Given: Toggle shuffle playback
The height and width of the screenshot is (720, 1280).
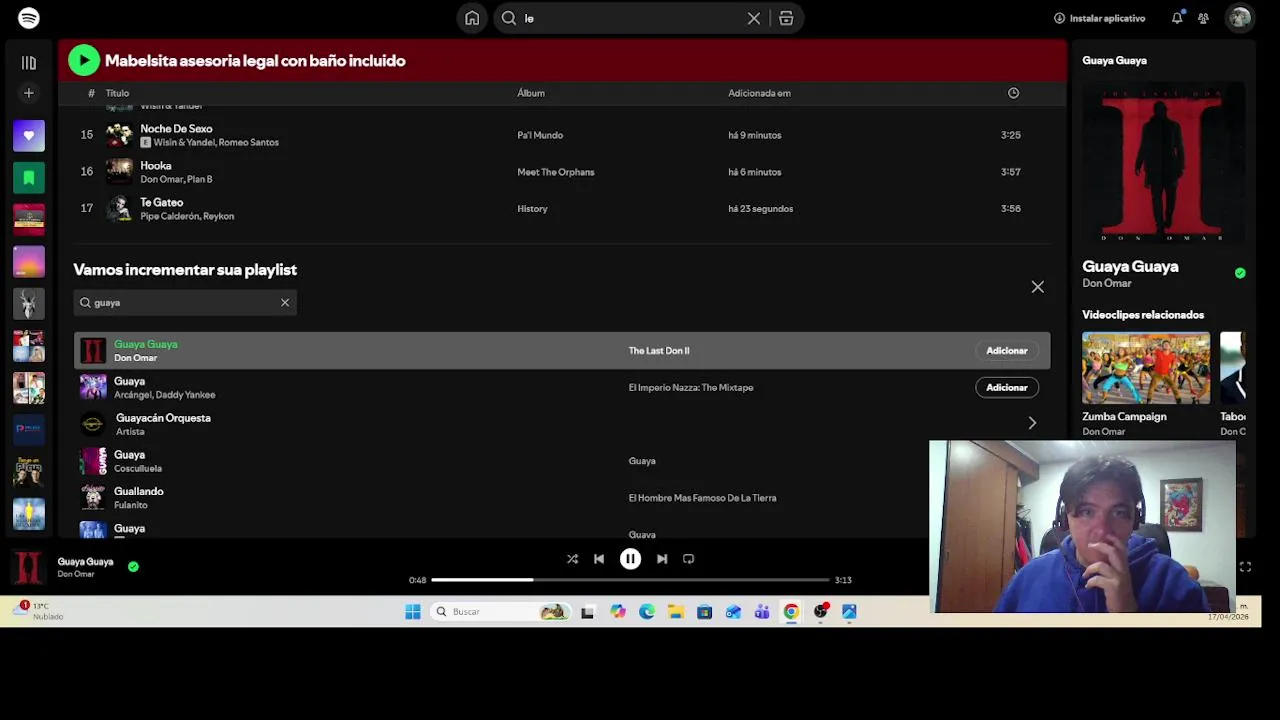Looking at the screenshot, I should coord(572,559).
